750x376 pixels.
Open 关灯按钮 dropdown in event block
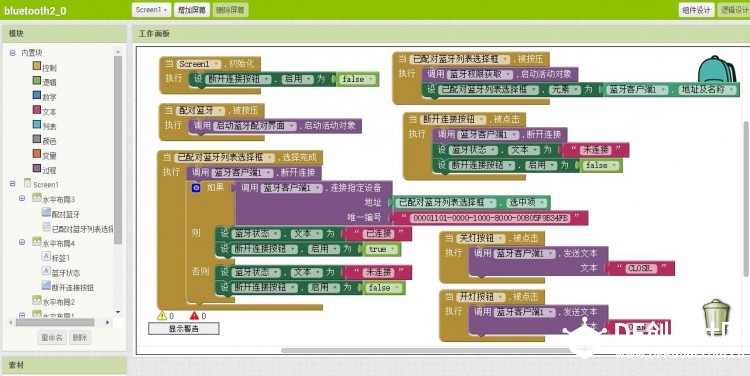[x=481, y=238]
